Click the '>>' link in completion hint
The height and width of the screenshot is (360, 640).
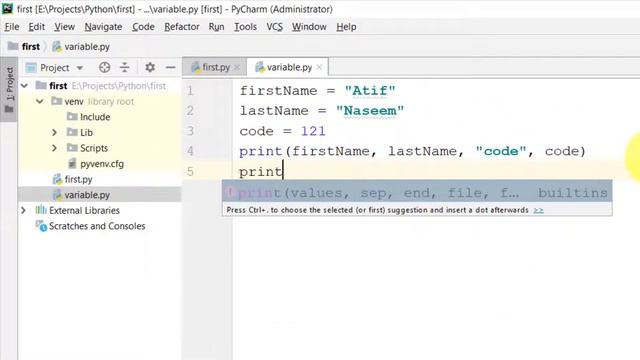pyautogui.click(x=538, y=210)
